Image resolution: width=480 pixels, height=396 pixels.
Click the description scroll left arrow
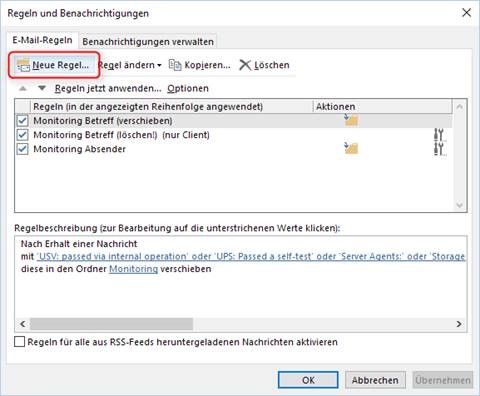(x=23, y=324)
